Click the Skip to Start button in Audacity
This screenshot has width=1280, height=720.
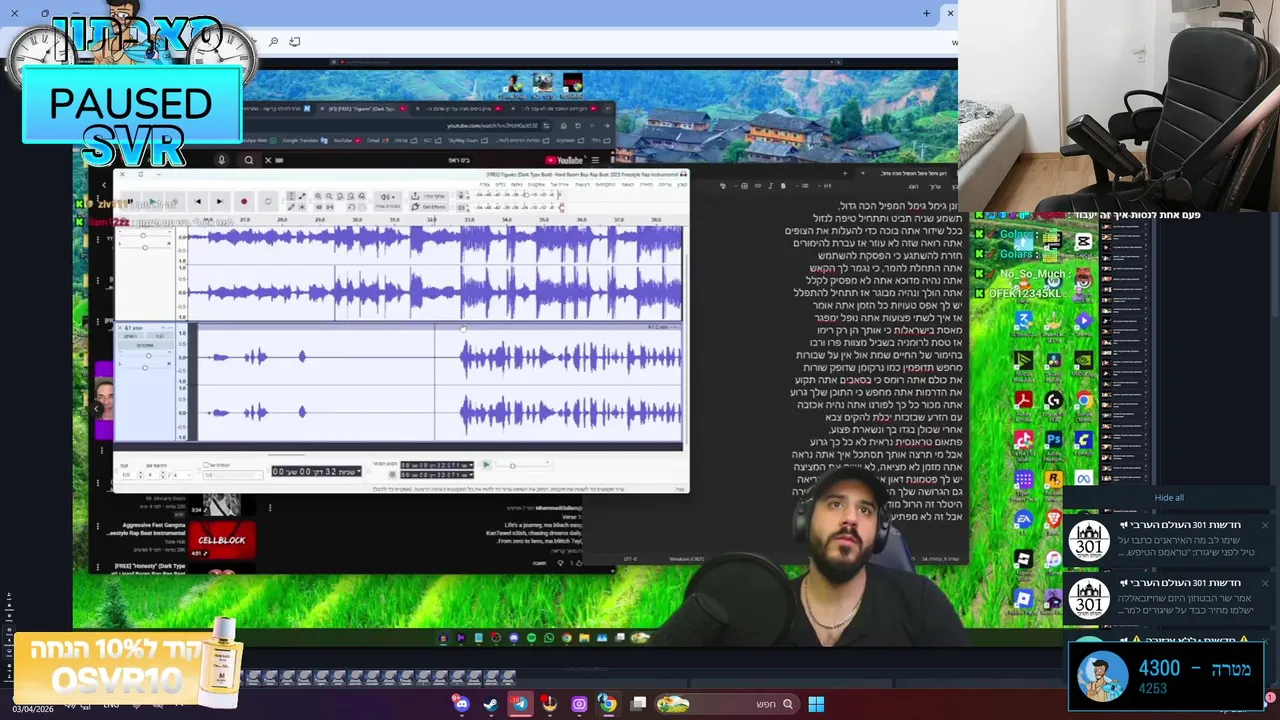click(x=198, y=201)
